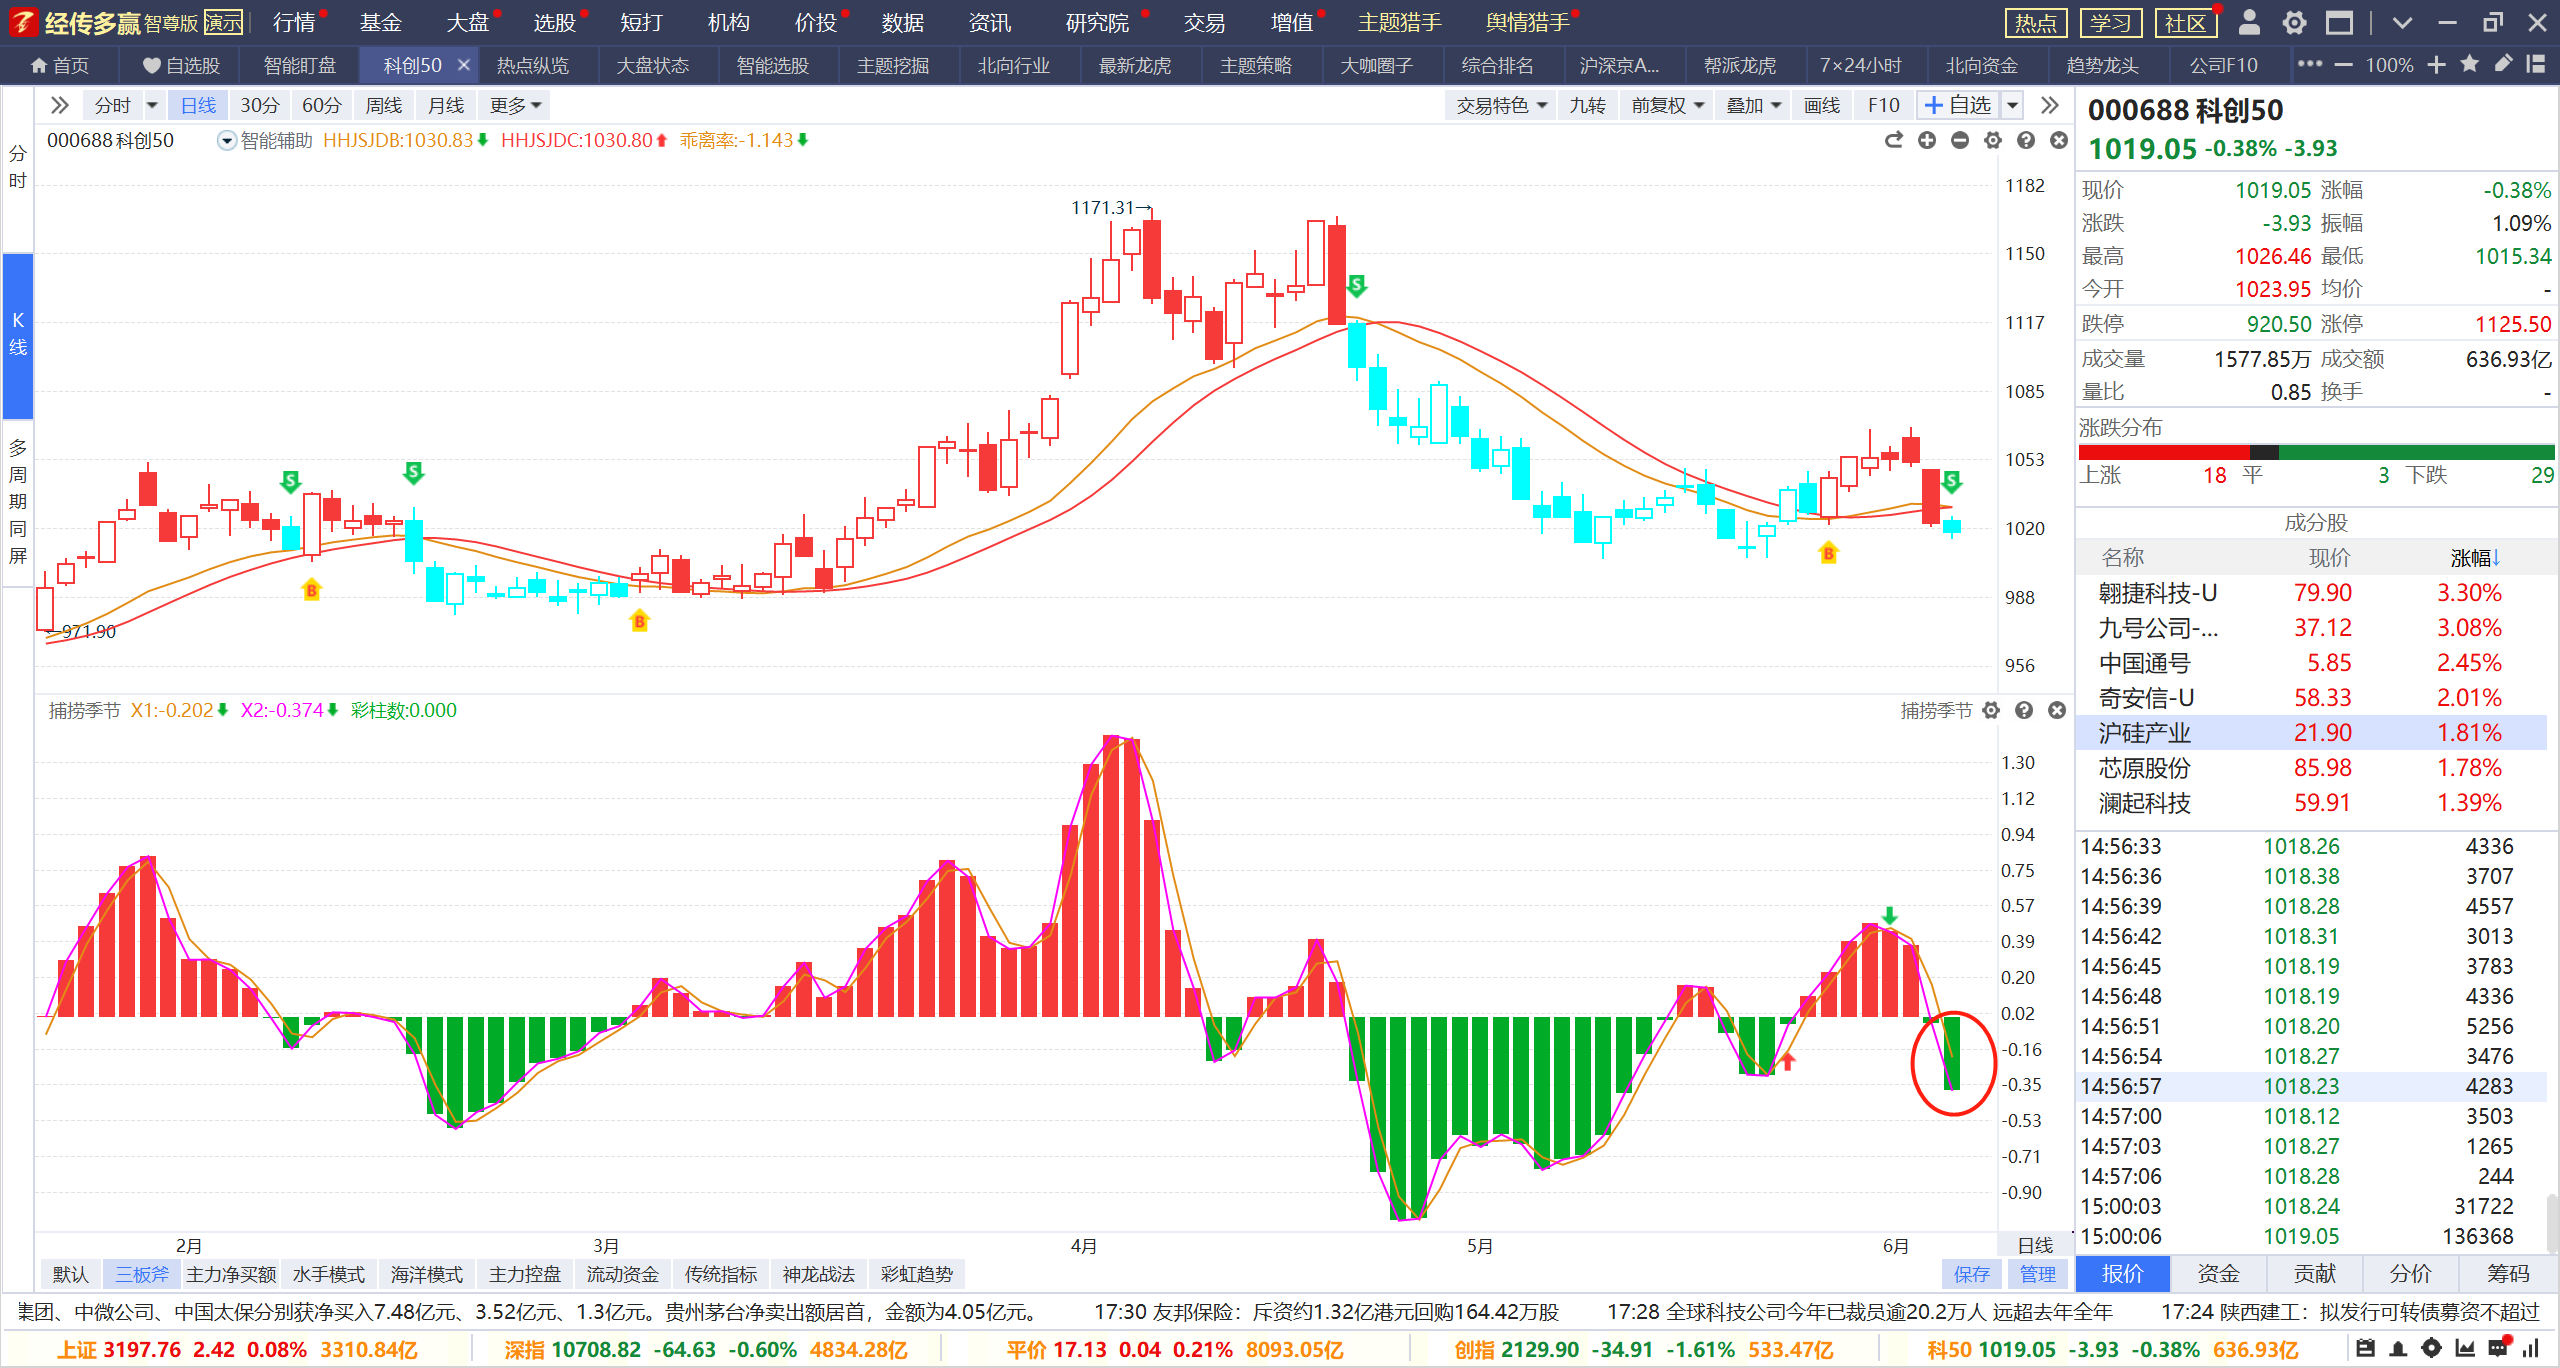This screenshot has width=2560, height=1368.
Task: Switch to 资金 tab in bottom right panel
Action: pos(2218,1273)
